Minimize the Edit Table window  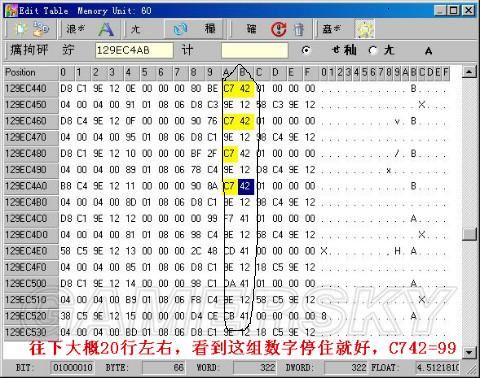(441, 11)
